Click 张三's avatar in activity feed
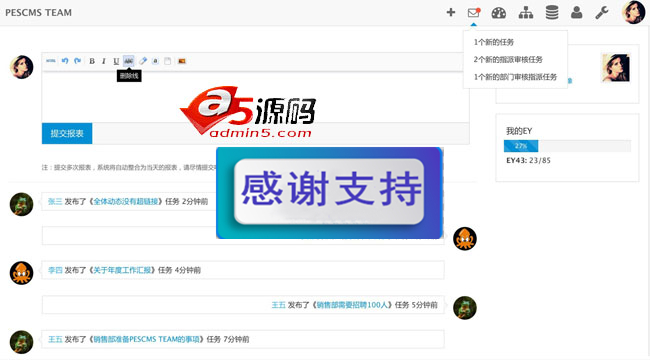 (22, 204)
